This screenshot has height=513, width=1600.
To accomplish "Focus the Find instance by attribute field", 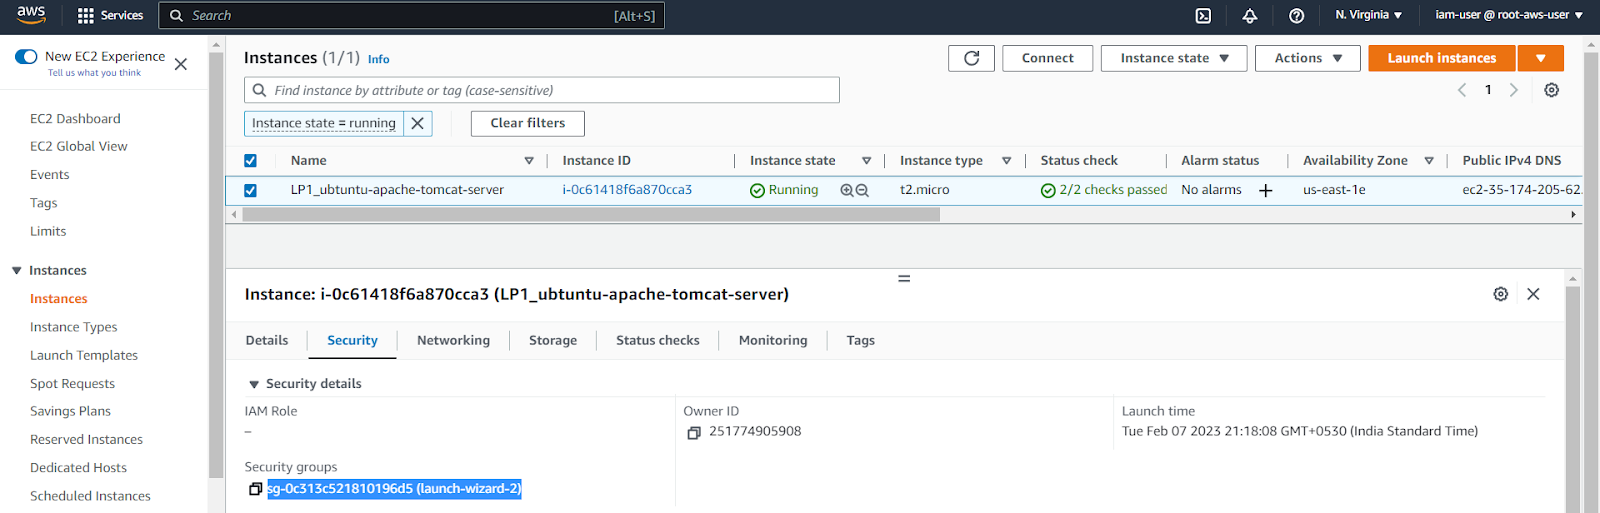I will pos(542,90).
